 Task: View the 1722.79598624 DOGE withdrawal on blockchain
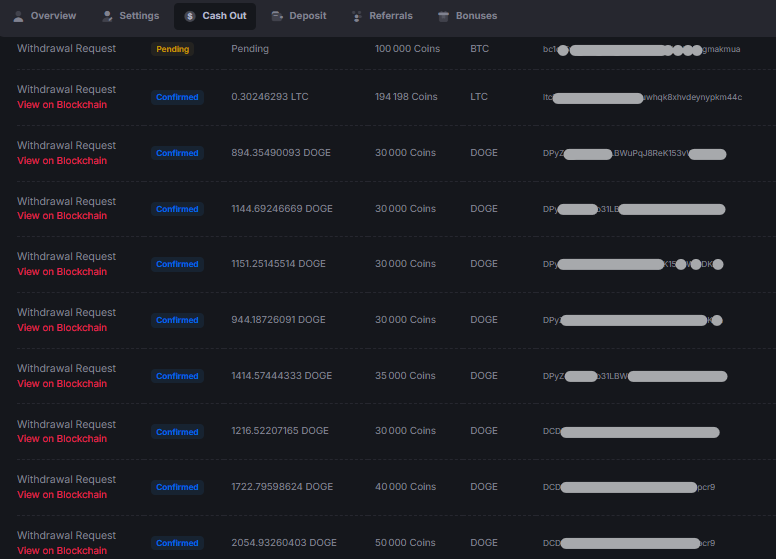tap(62, 495)
